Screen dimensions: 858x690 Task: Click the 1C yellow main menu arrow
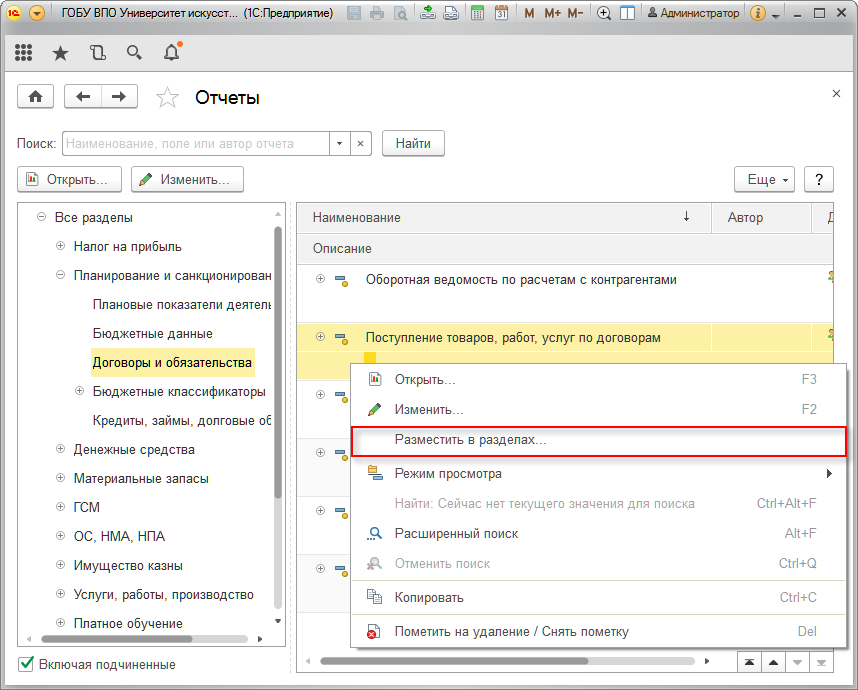pos(37,13)
